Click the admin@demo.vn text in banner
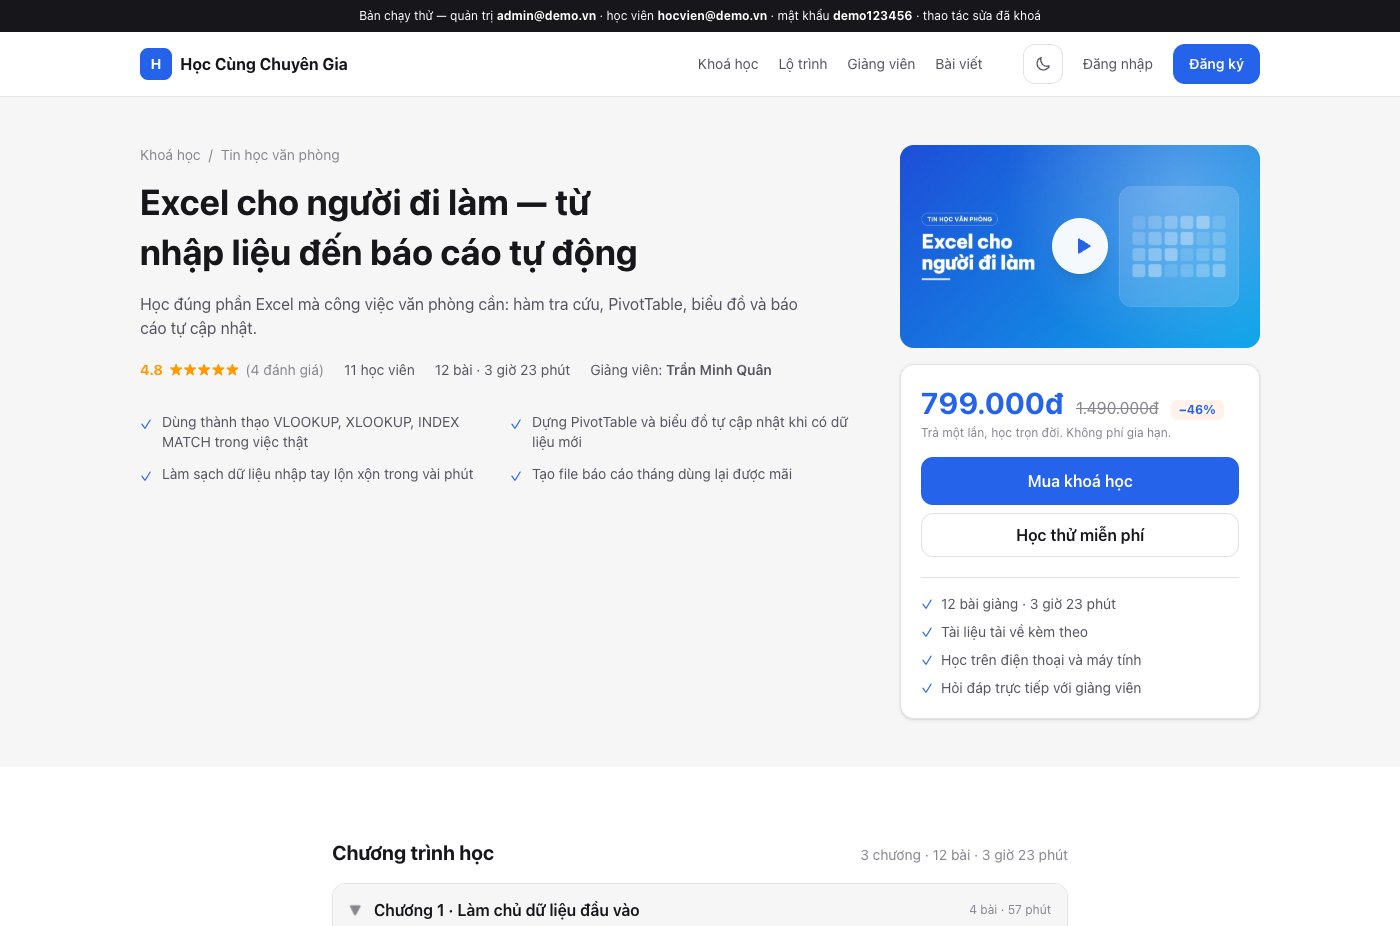This screenshot has width=1400, height=926. pyautogui.click(x=546, y=16)
